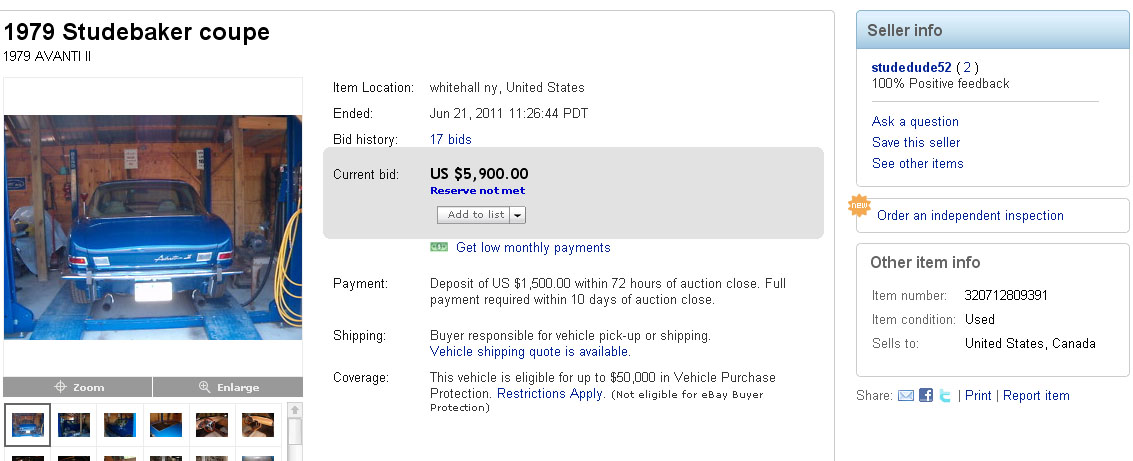Viewport: 1133px width, 461px height.
Task: Select the steering wheel interior thumbnail
Action: tap(212, 424)
